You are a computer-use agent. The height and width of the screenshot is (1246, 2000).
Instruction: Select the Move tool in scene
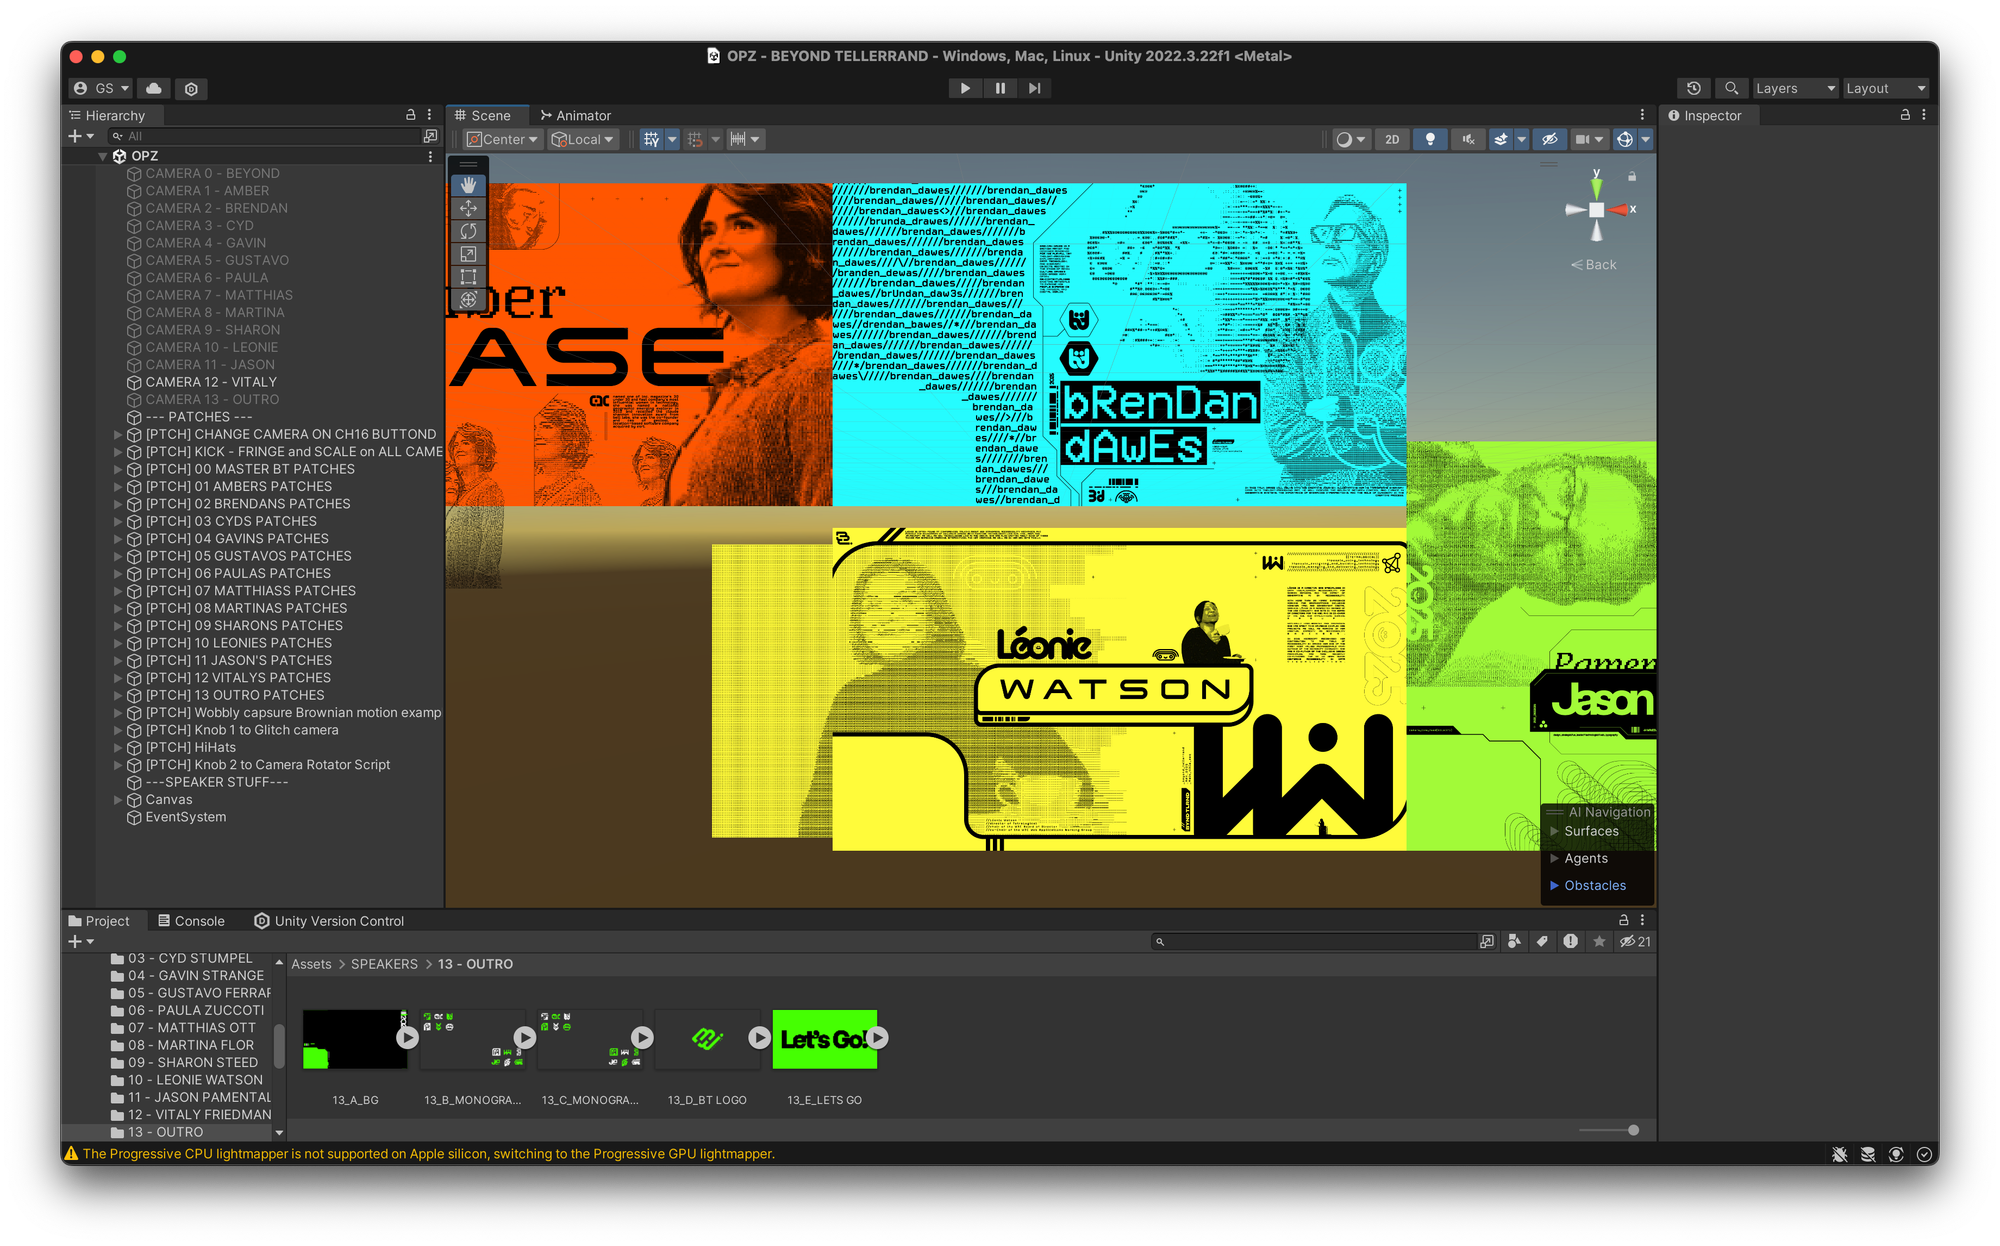[x=468, y=208]
